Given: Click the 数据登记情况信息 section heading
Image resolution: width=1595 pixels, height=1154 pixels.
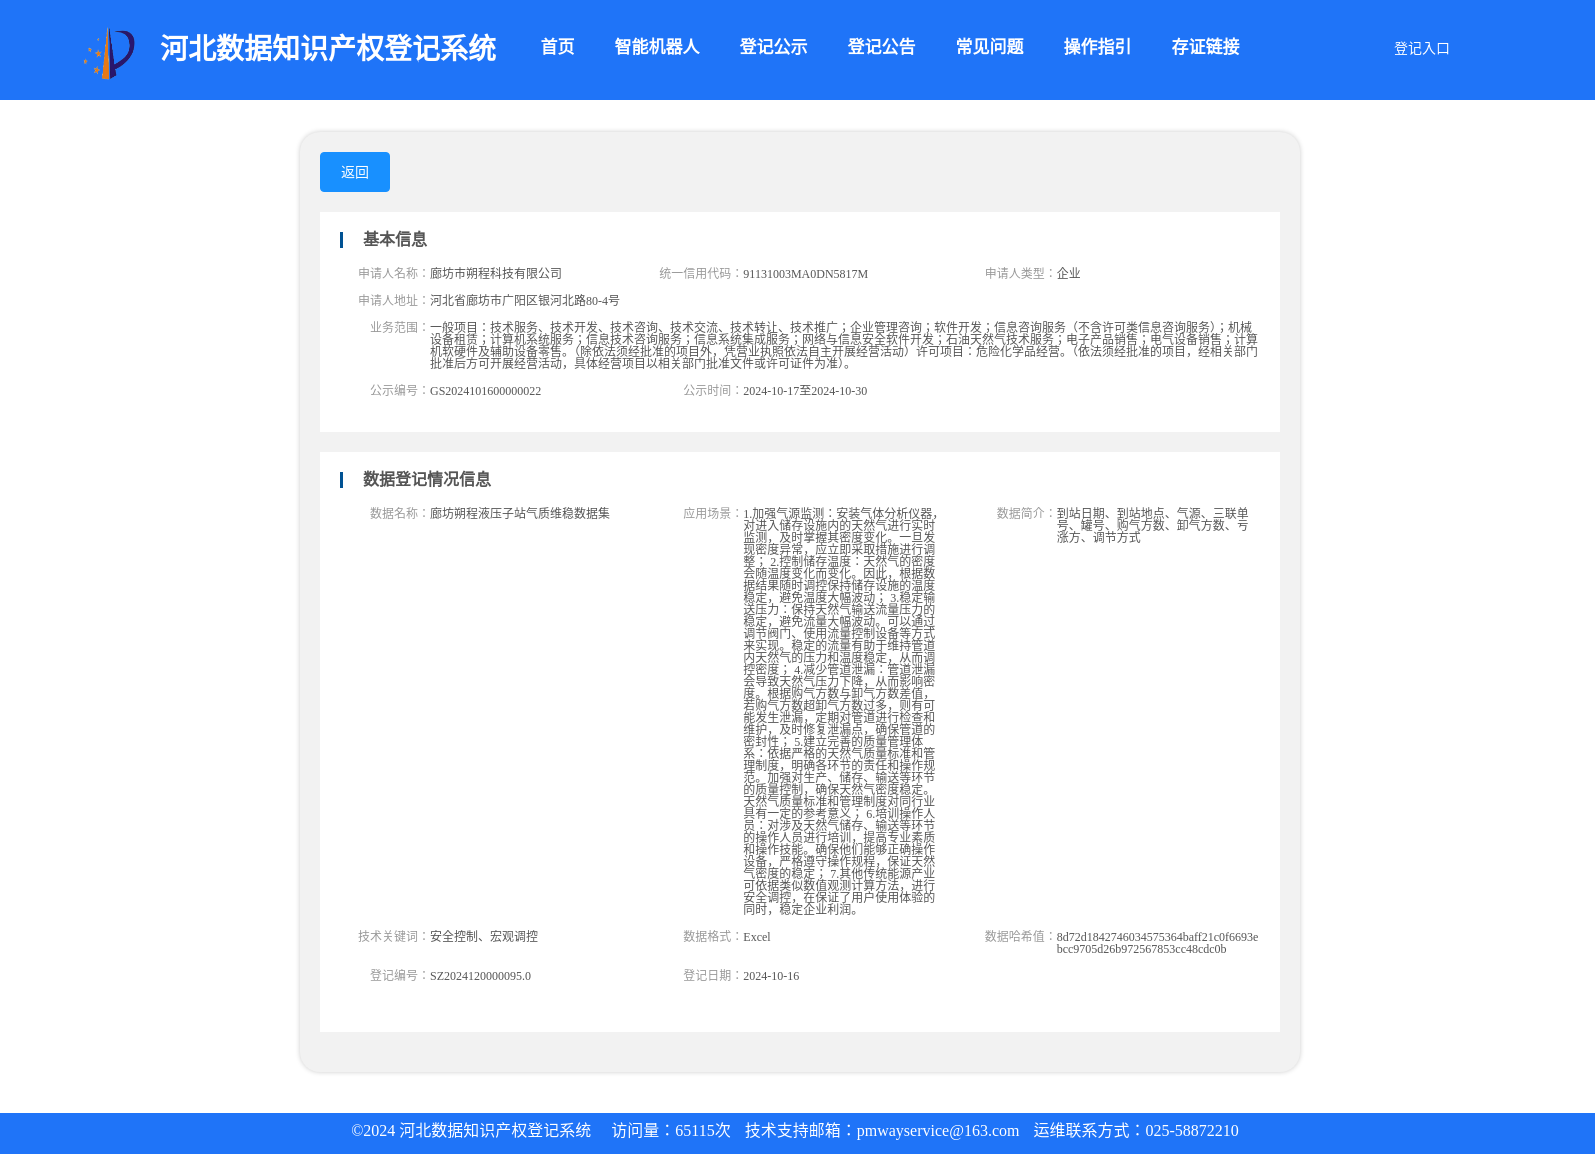Looking at the screenshot, I should click(427, 479).
